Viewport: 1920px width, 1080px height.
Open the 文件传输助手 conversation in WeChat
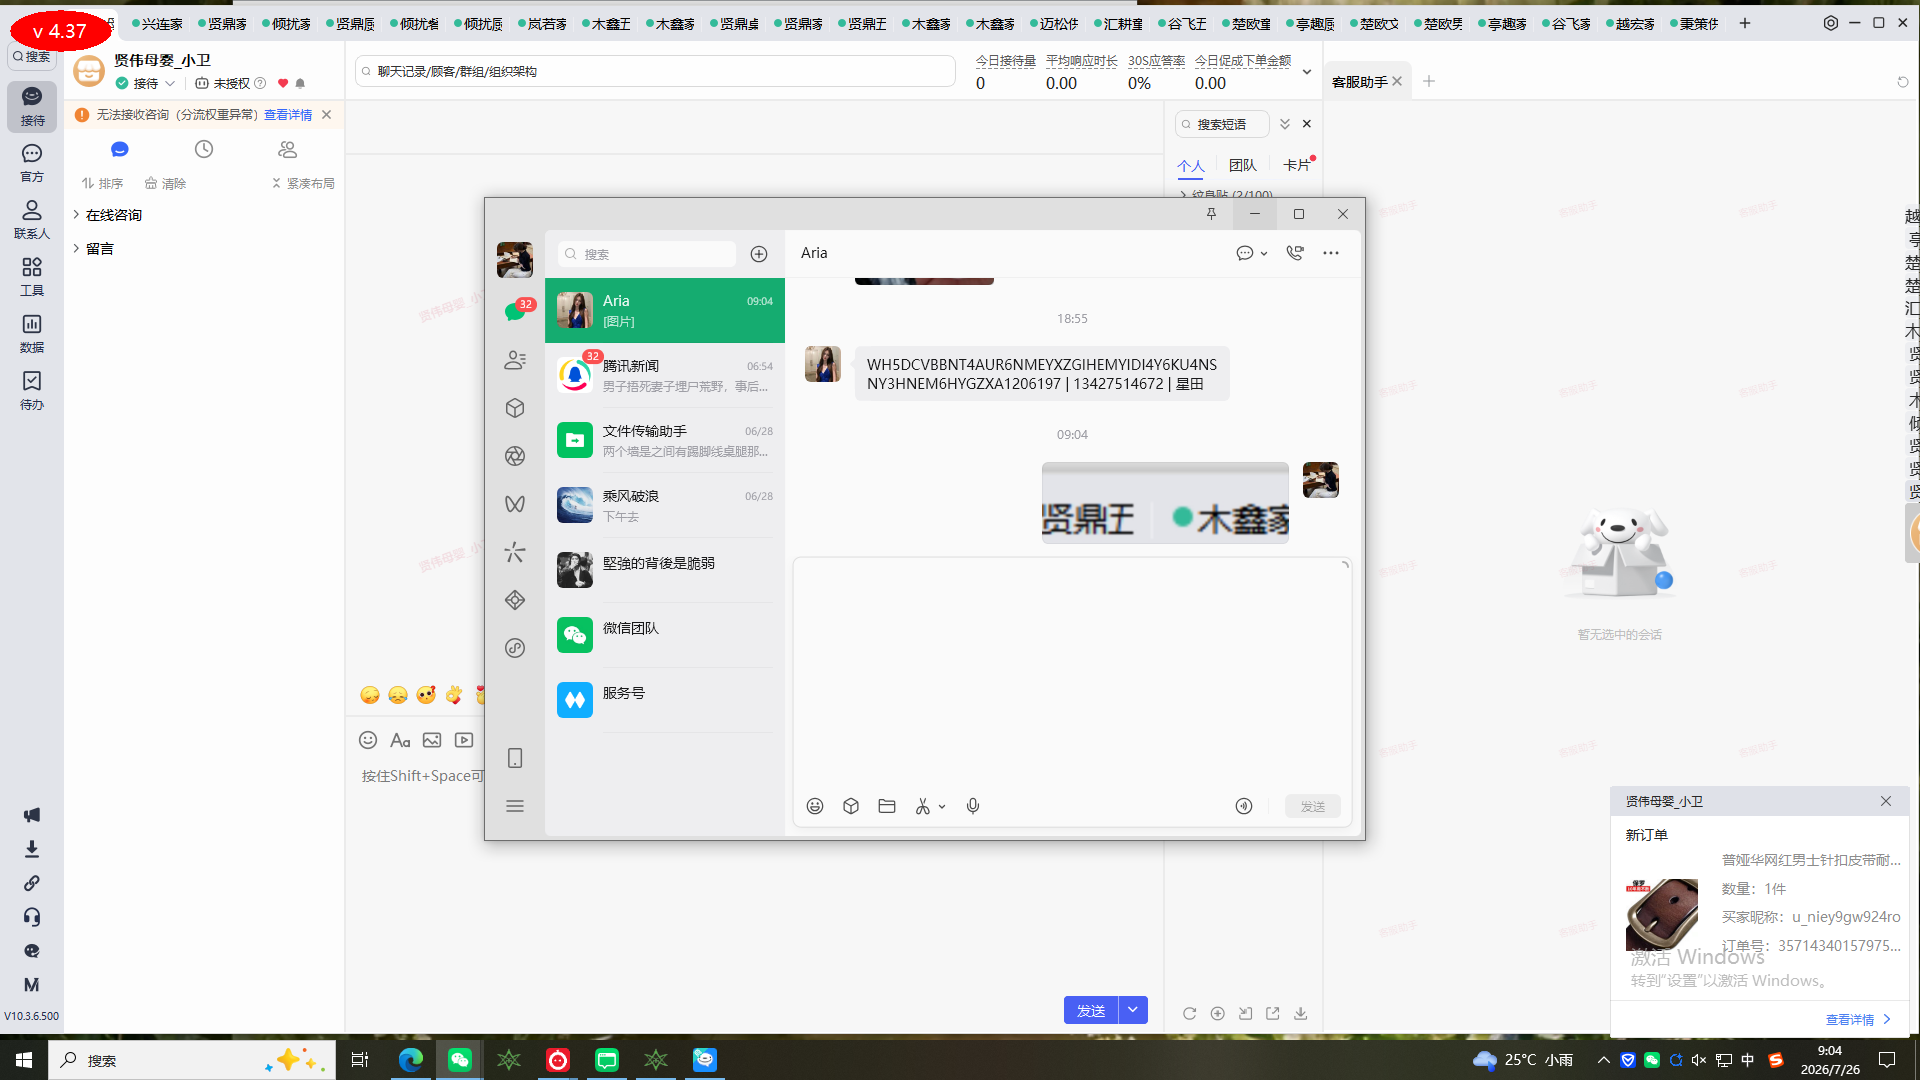[x=665, y=440]
